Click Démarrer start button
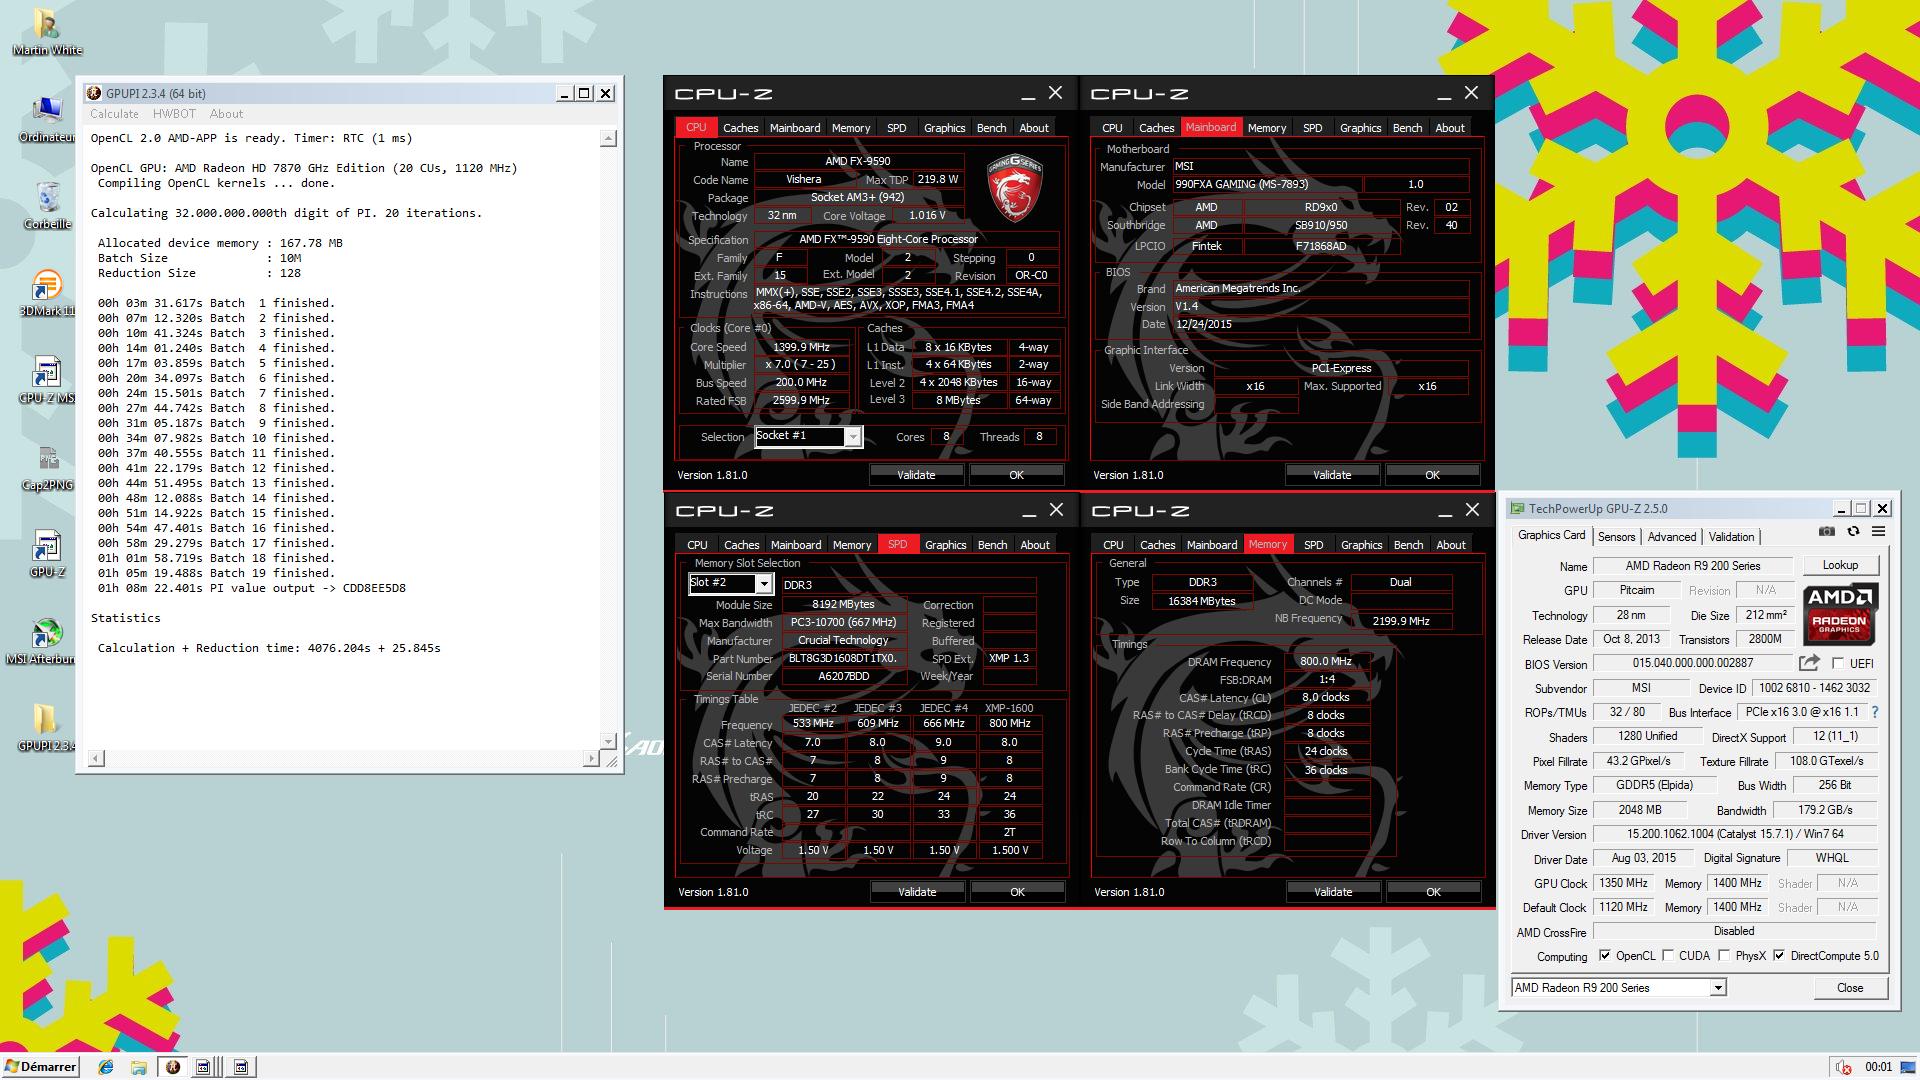 [x=40, y=1067]
